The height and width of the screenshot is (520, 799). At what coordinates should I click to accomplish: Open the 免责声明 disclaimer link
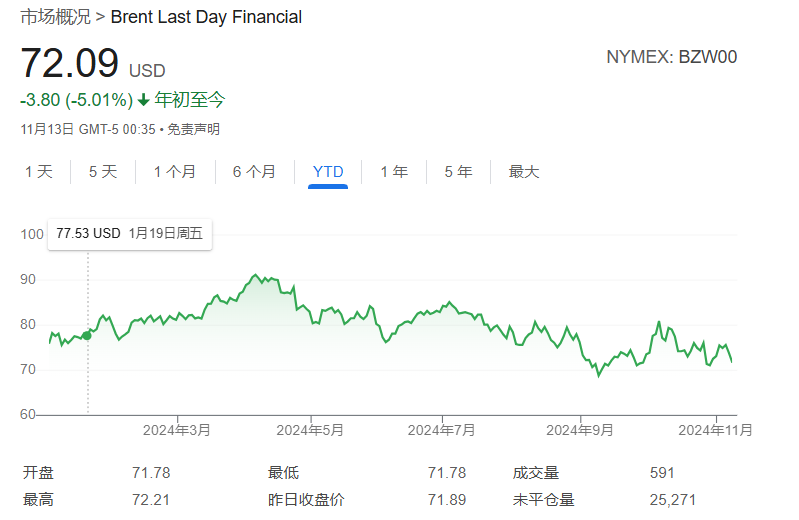pyautogui.click(x=193, y=129)
